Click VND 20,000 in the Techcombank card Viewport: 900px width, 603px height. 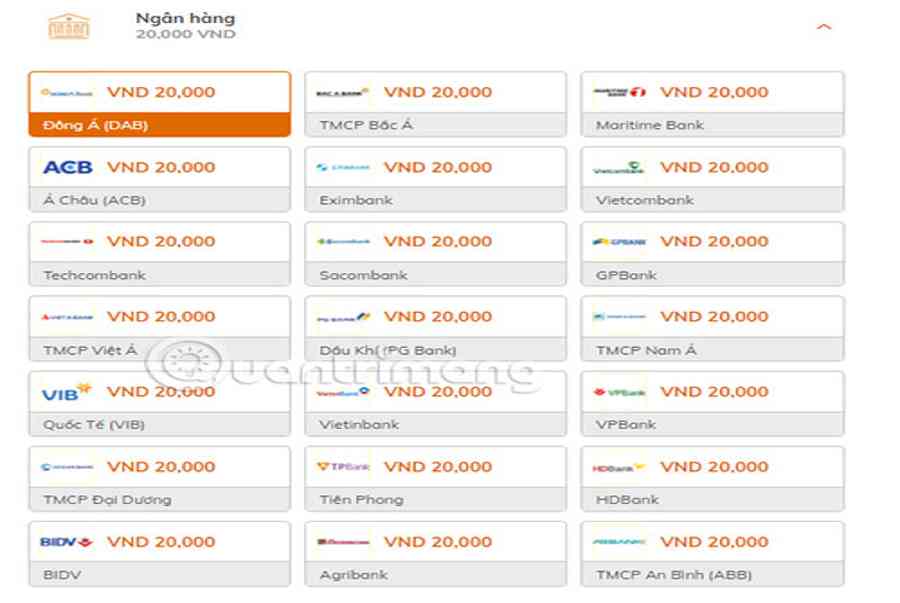click(x=161, y=242)
